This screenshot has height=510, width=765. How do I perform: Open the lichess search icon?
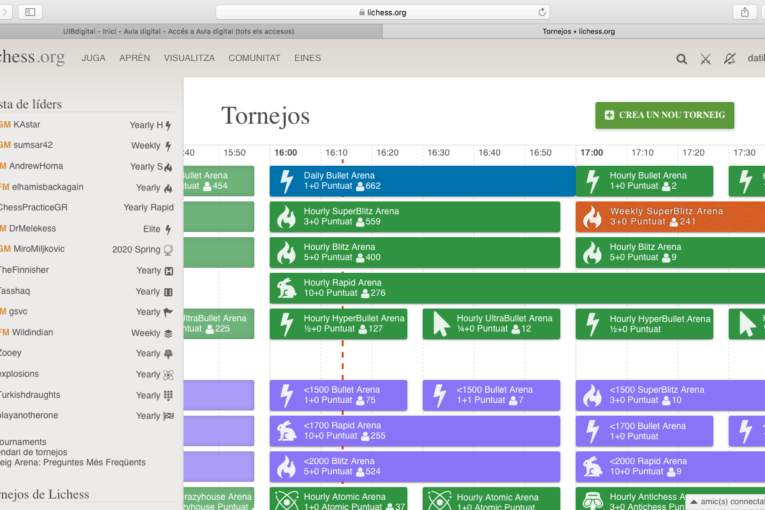[x=682, y=59]
